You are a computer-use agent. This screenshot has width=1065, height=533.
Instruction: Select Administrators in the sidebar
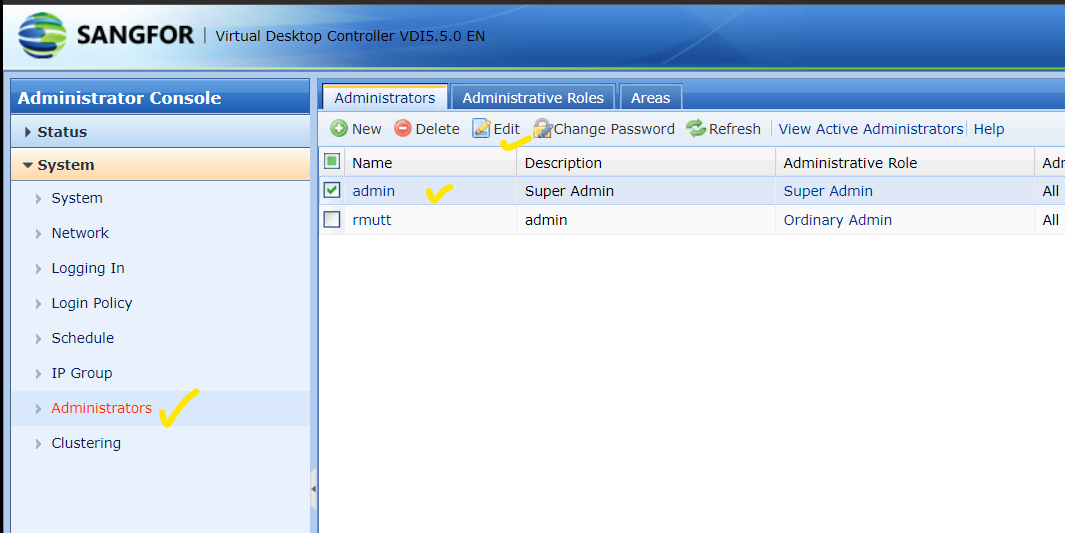102,408
